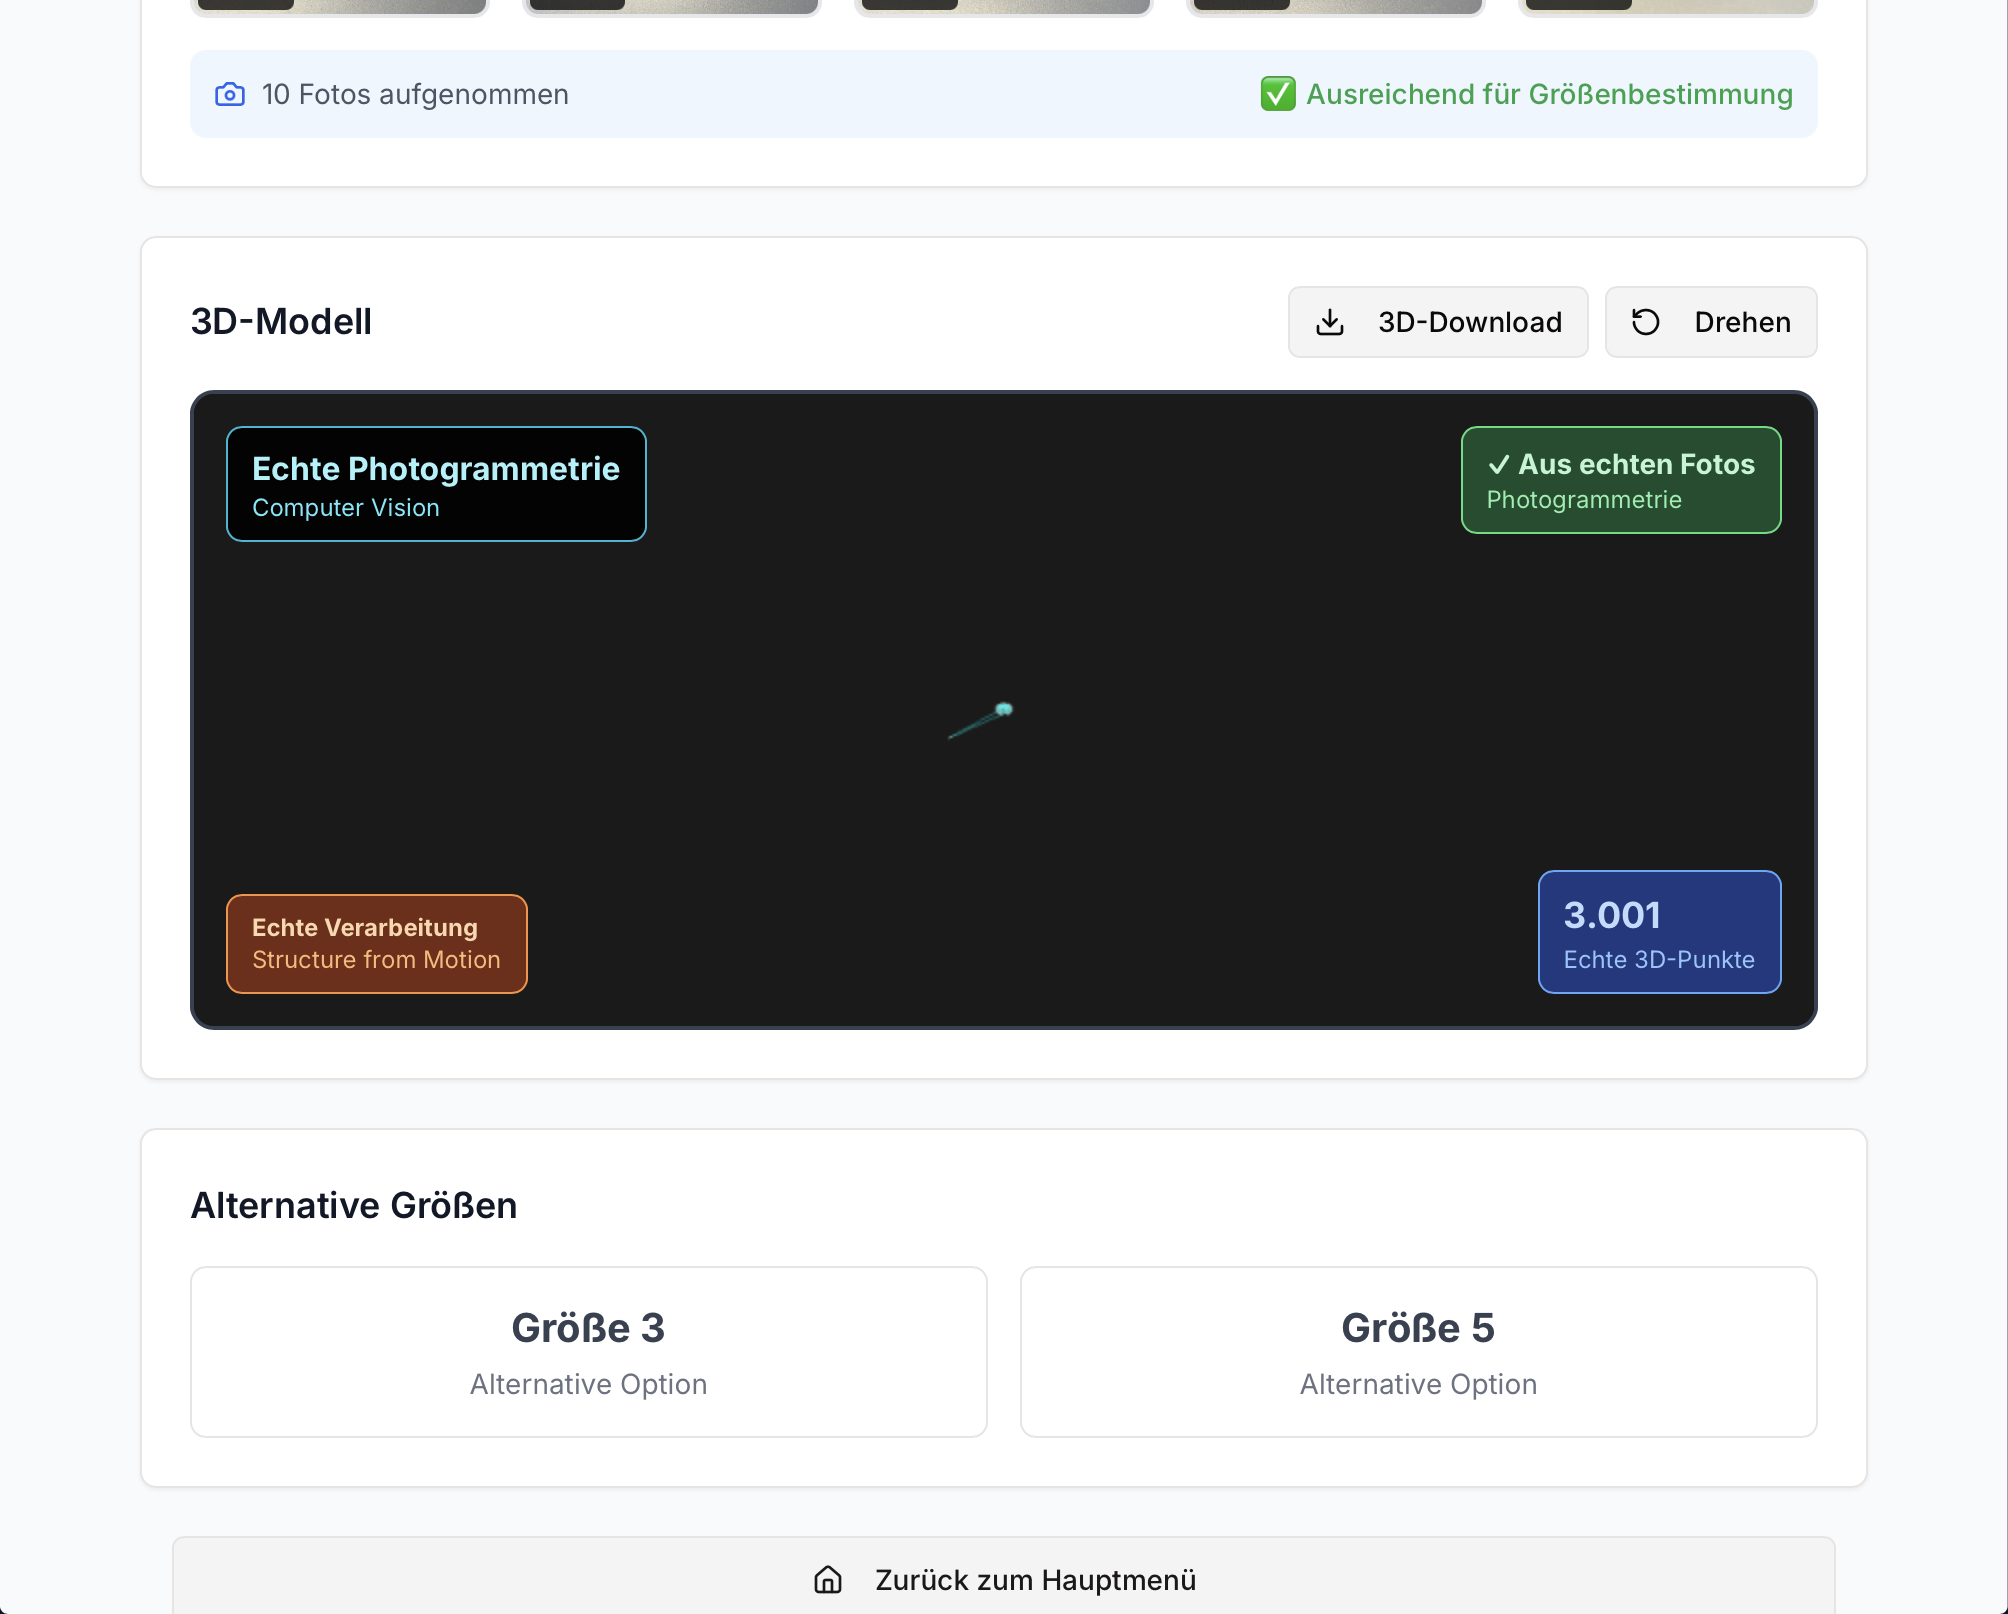Image resolution: width=2008 pixels, height=1614 pixels.
Task: Choose alternative Größe 5 option
Action: pyautogui.click(x=1418, y=1352)
